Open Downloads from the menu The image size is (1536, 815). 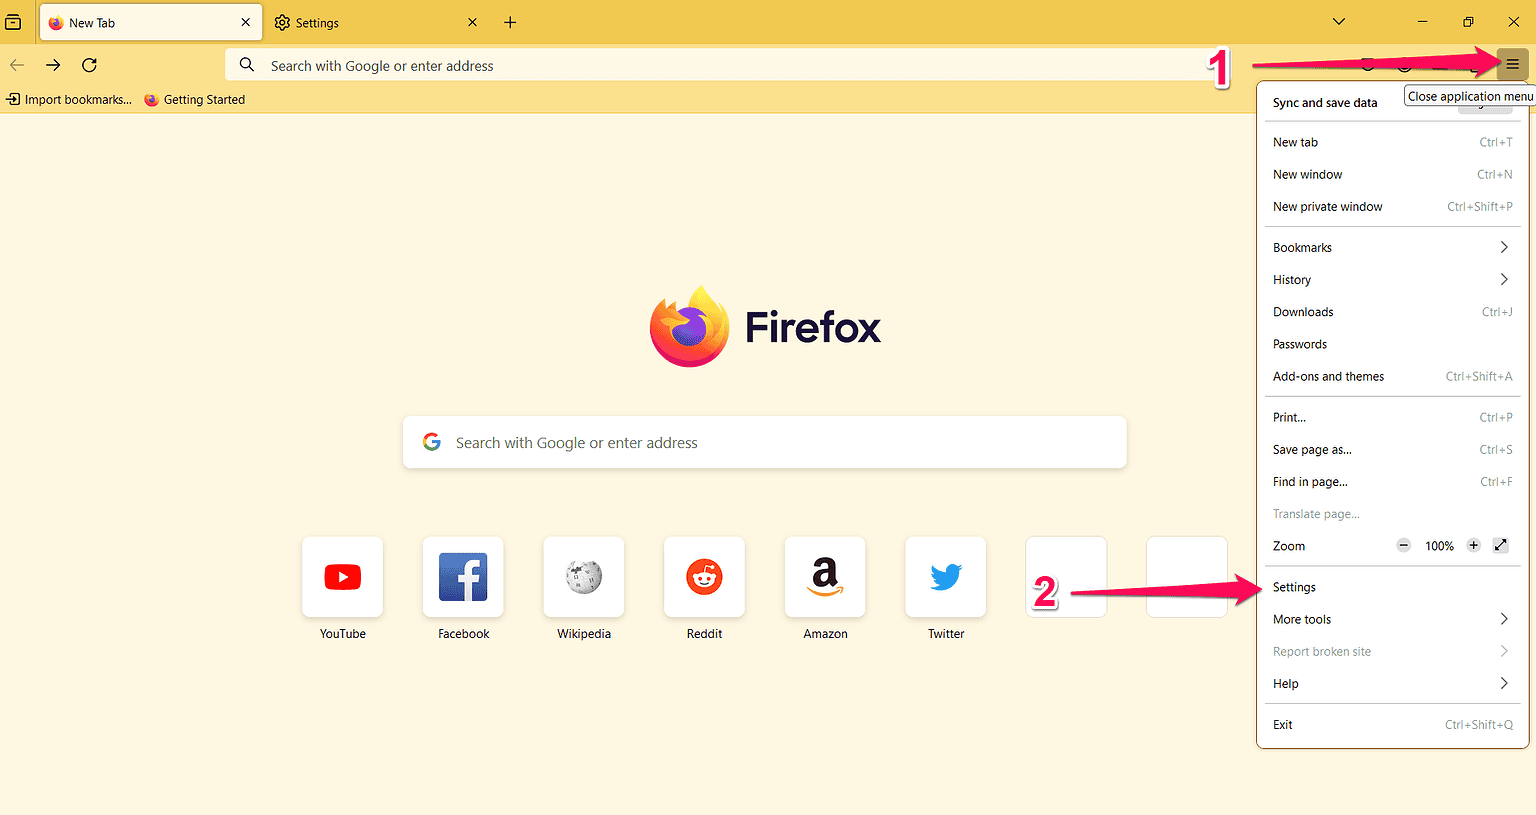tap(1392, 312)
